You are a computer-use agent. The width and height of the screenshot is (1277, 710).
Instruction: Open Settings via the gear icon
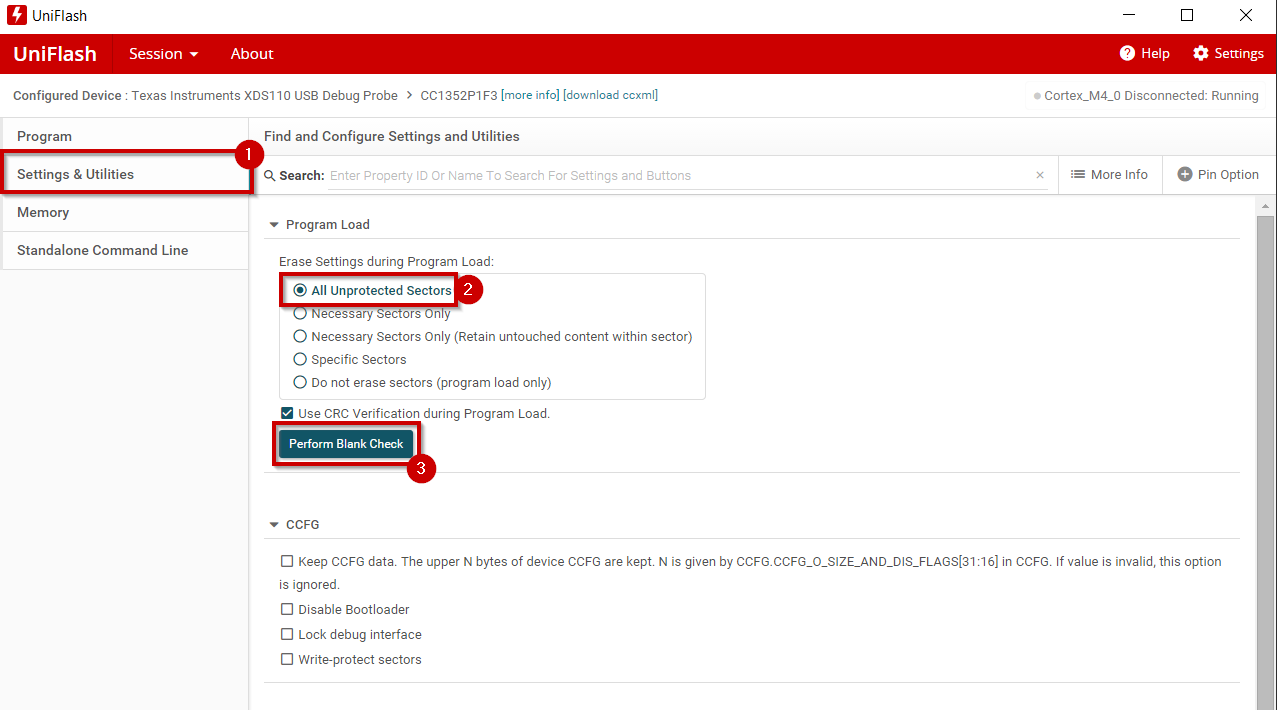pos(1201,54)
